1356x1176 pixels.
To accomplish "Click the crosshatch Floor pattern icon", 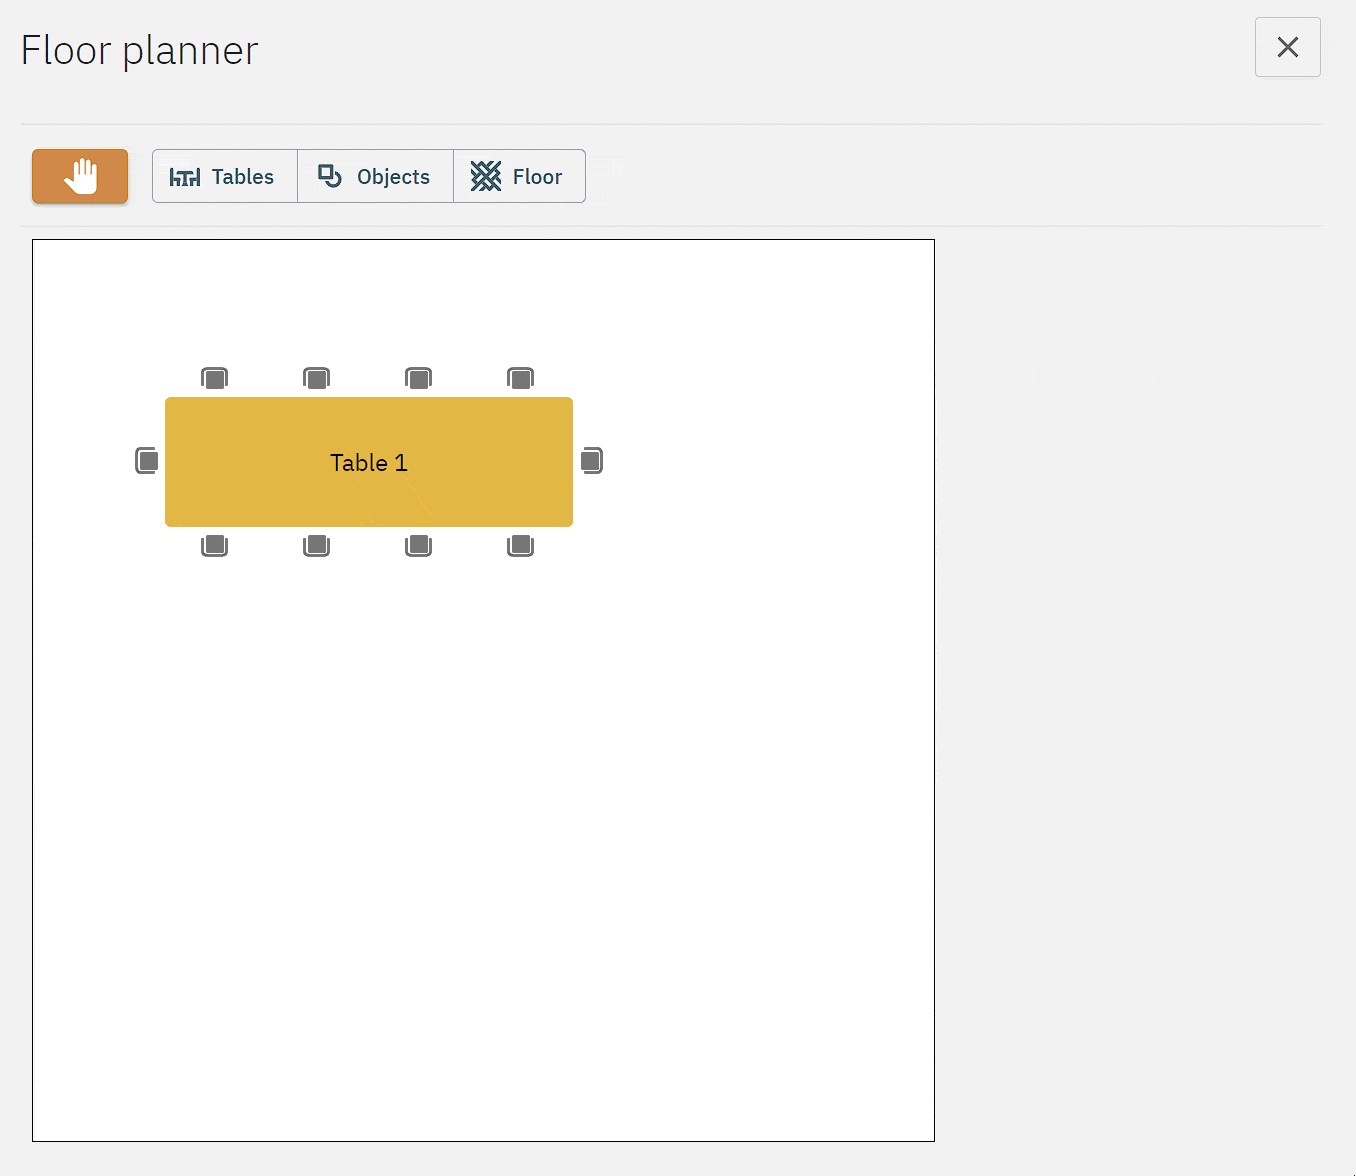I will click(486, 176).
